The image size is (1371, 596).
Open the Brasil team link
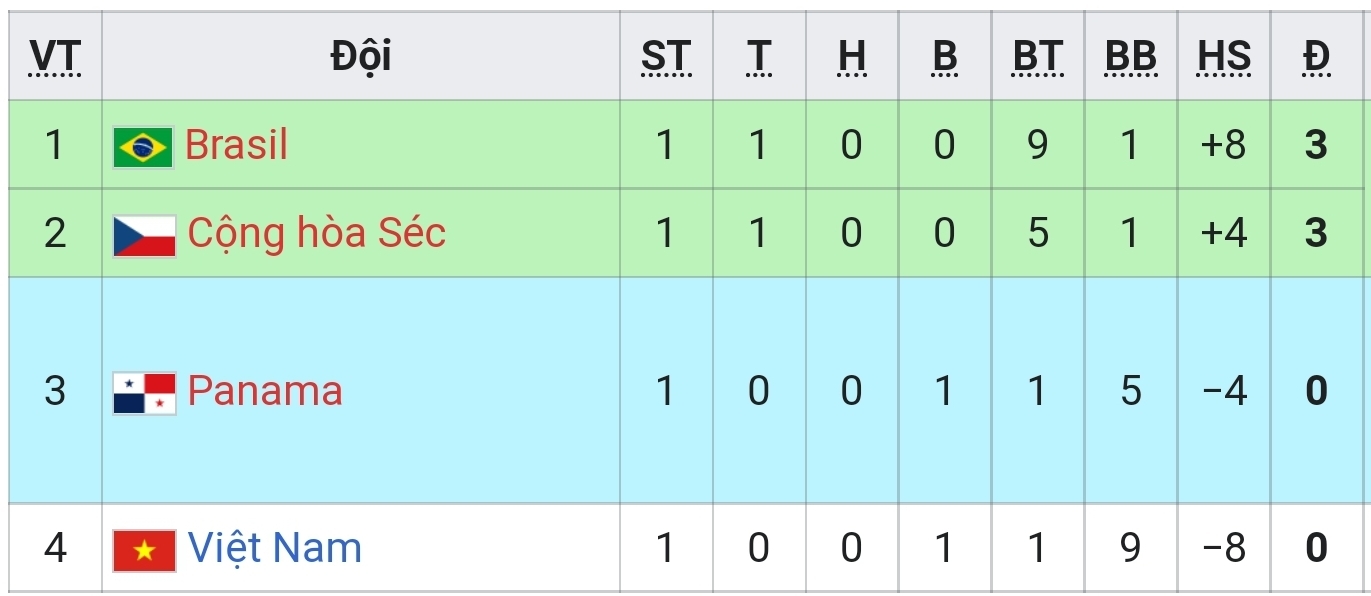click(236, 145)
